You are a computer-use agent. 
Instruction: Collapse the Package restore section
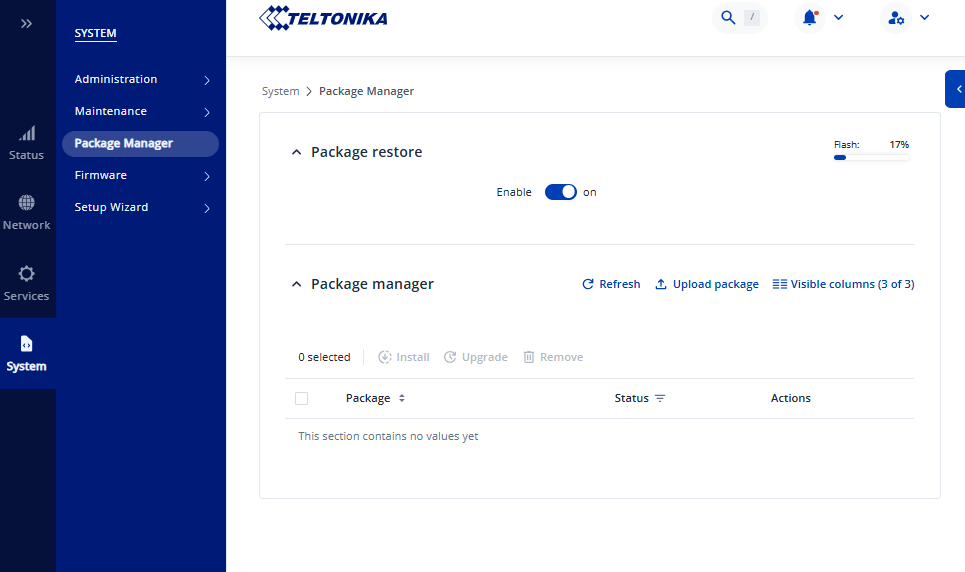click(x=296, y=153)
